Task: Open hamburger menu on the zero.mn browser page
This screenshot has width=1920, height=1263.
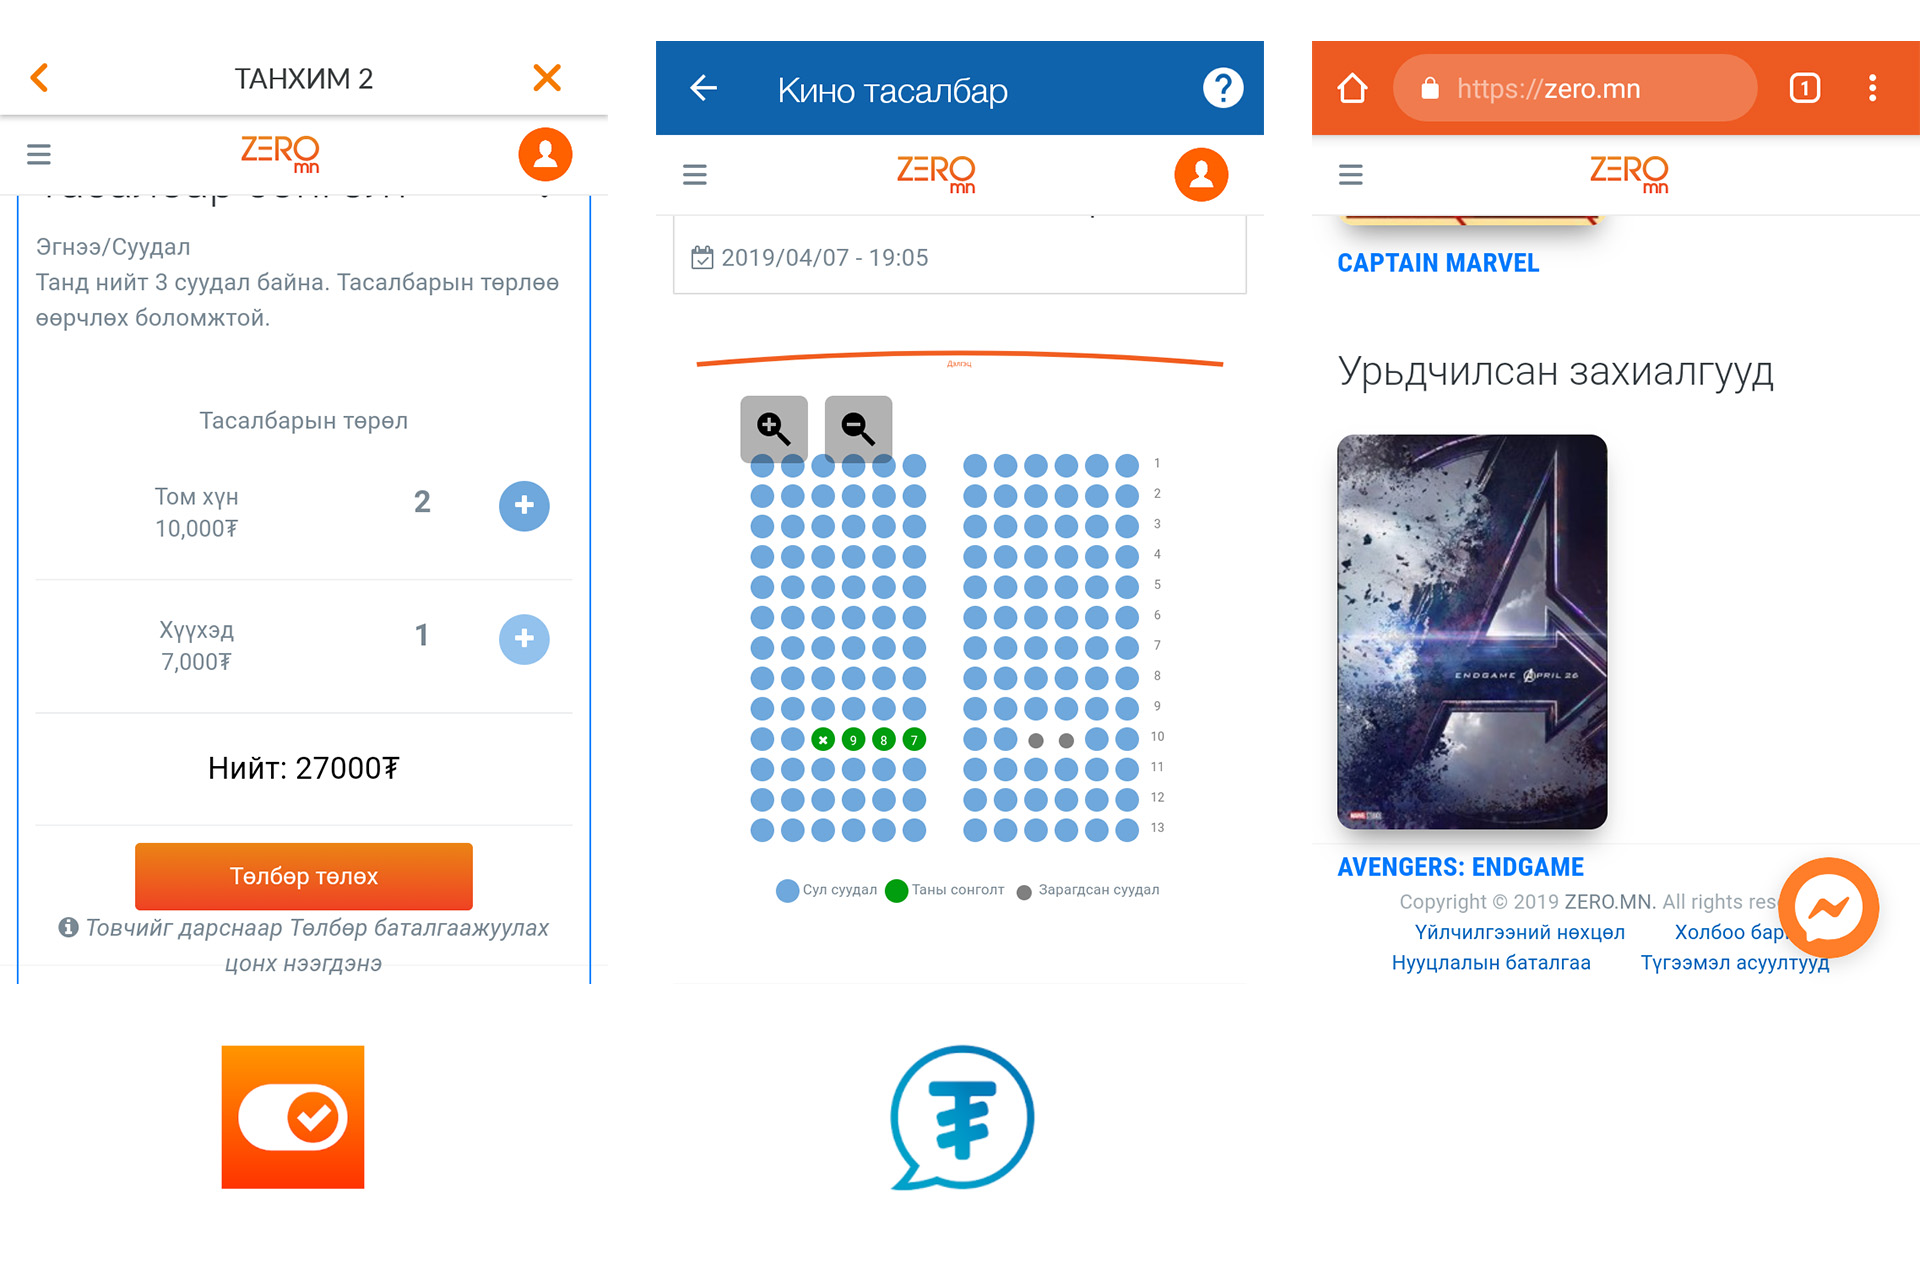Action: (x=1351, y=175)
